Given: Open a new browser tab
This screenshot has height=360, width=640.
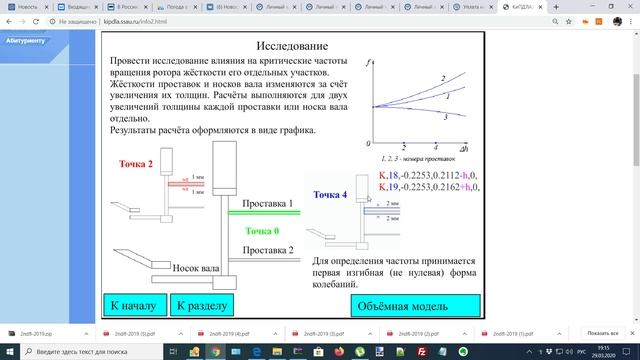Looking at the screenshot, I should 556,7.
